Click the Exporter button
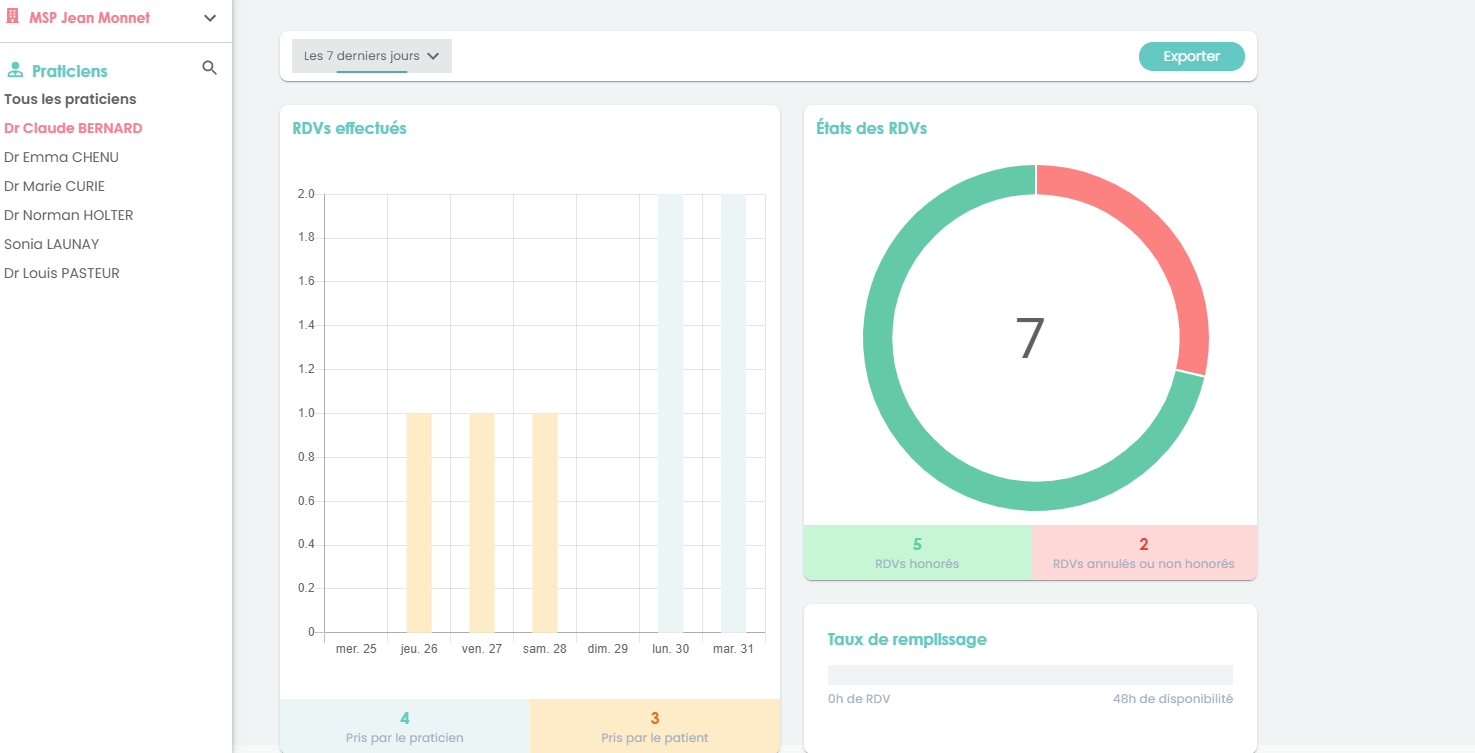 (x=1191, y=56)
